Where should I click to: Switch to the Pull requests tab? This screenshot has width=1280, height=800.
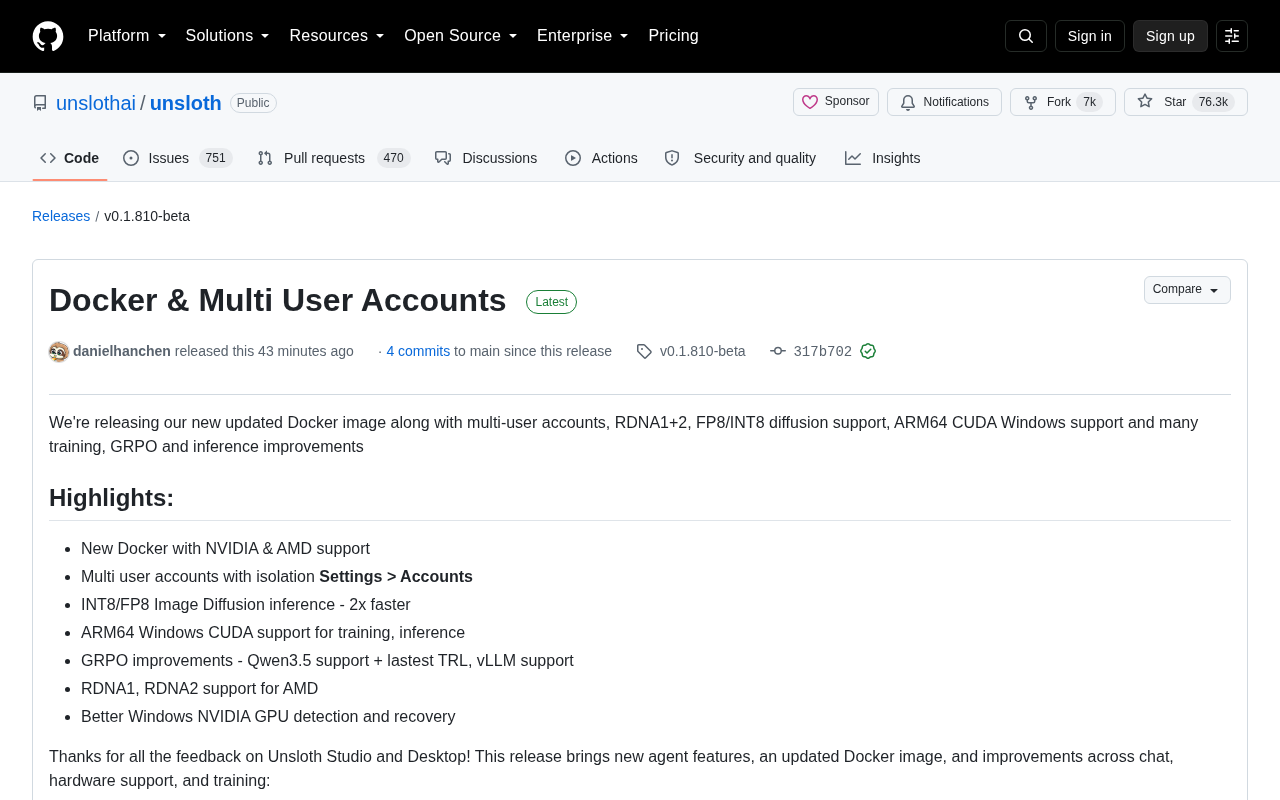pos(334,158)
